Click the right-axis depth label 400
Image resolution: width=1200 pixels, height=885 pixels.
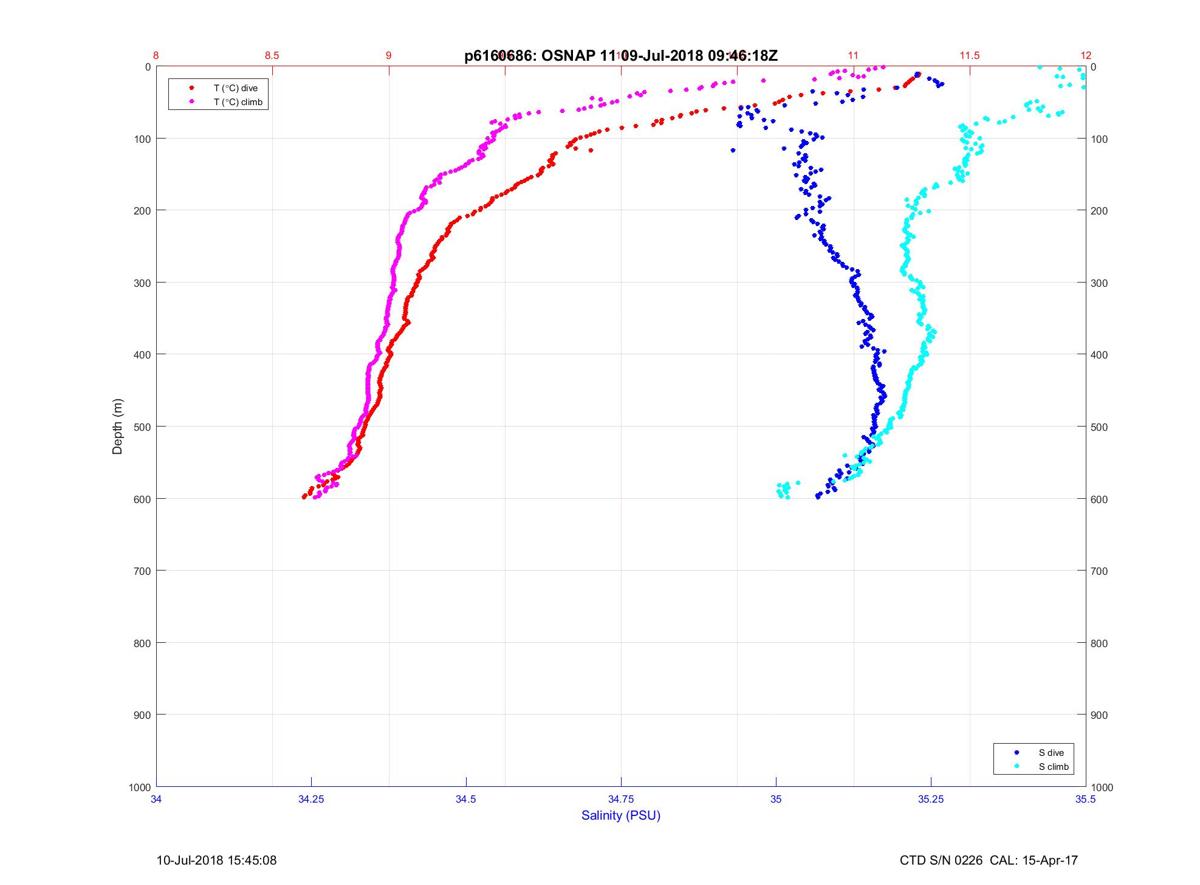tap(1100, 355)
